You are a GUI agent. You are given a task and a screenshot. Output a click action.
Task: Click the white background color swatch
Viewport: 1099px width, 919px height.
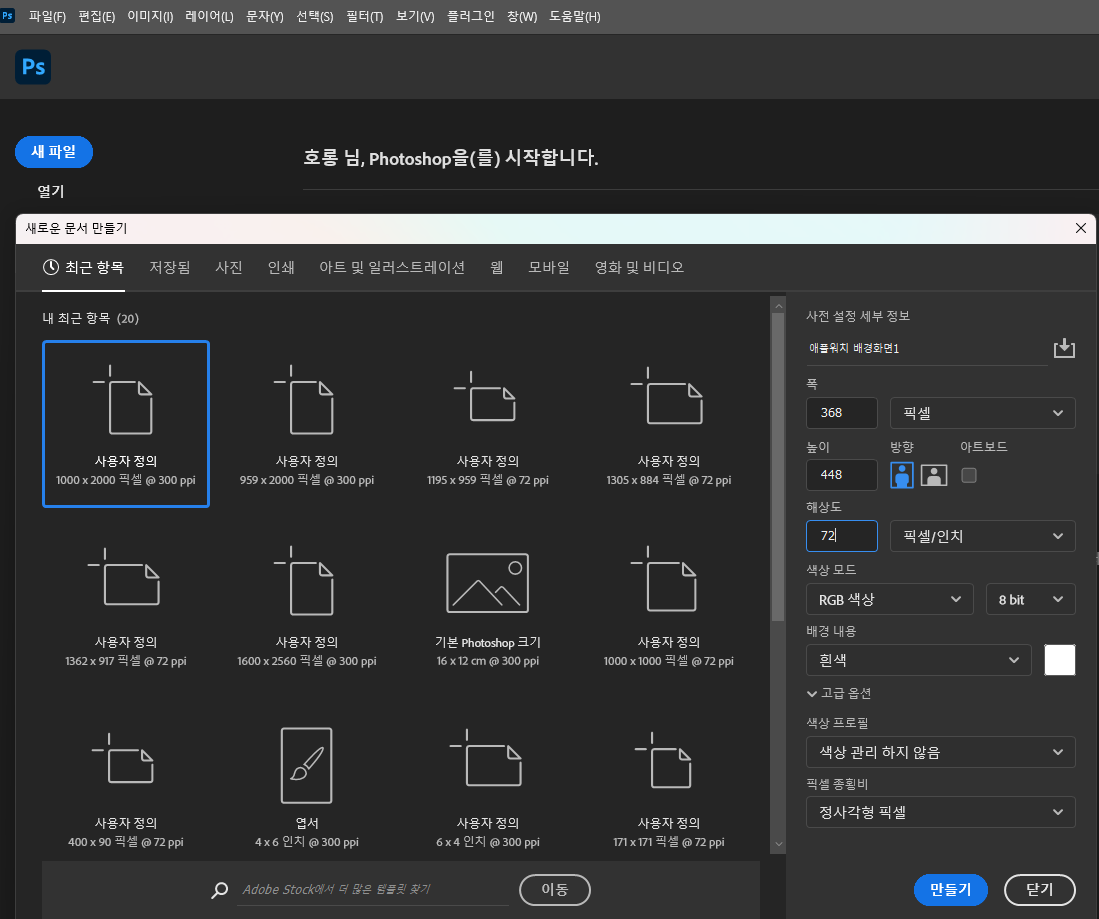click(1060, 660)
